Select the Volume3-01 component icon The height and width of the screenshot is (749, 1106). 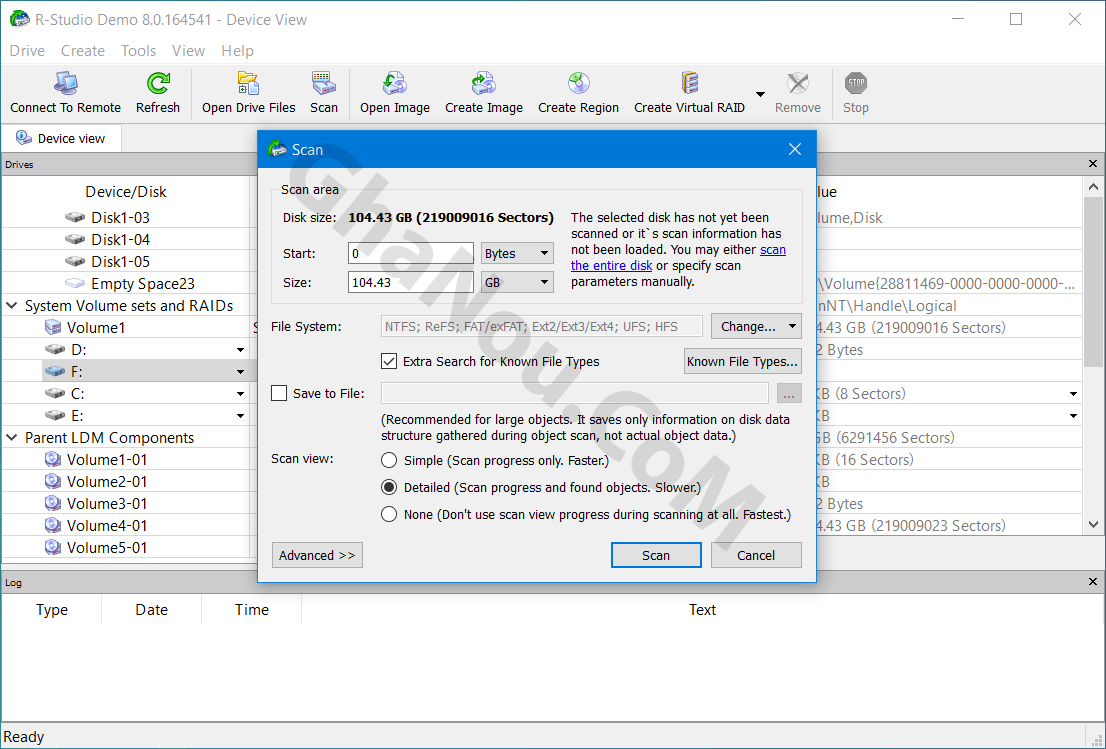(53, 503)
